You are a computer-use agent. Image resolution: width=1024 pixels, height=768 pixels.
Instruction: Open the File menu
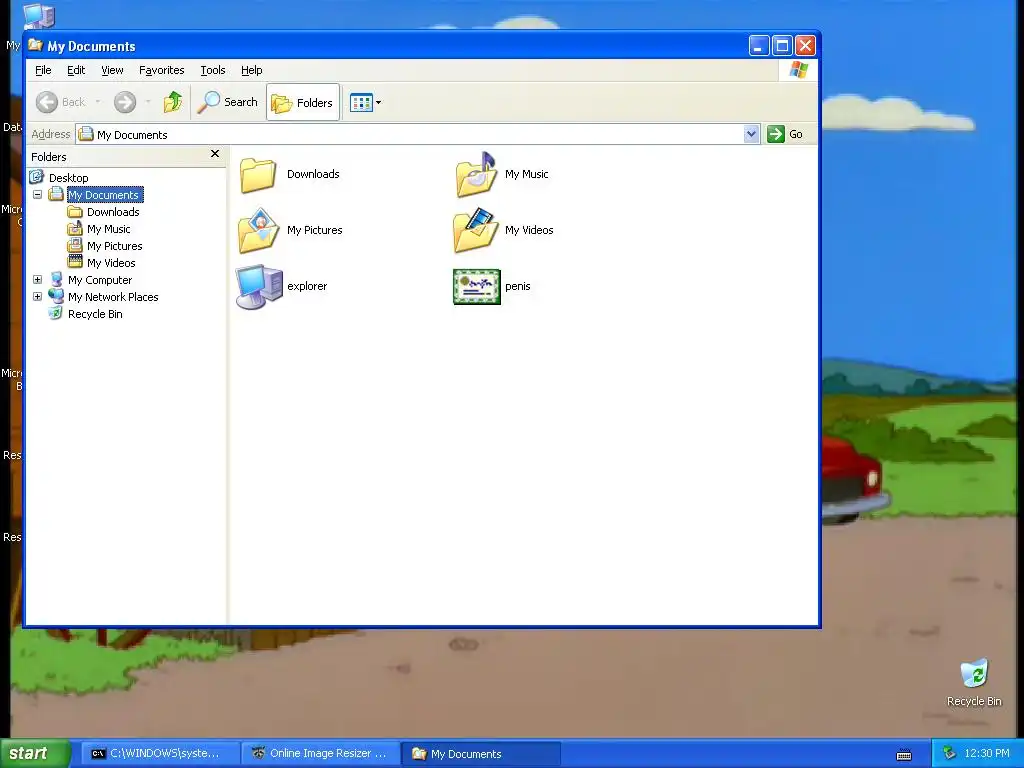click(x=43, y=70)
